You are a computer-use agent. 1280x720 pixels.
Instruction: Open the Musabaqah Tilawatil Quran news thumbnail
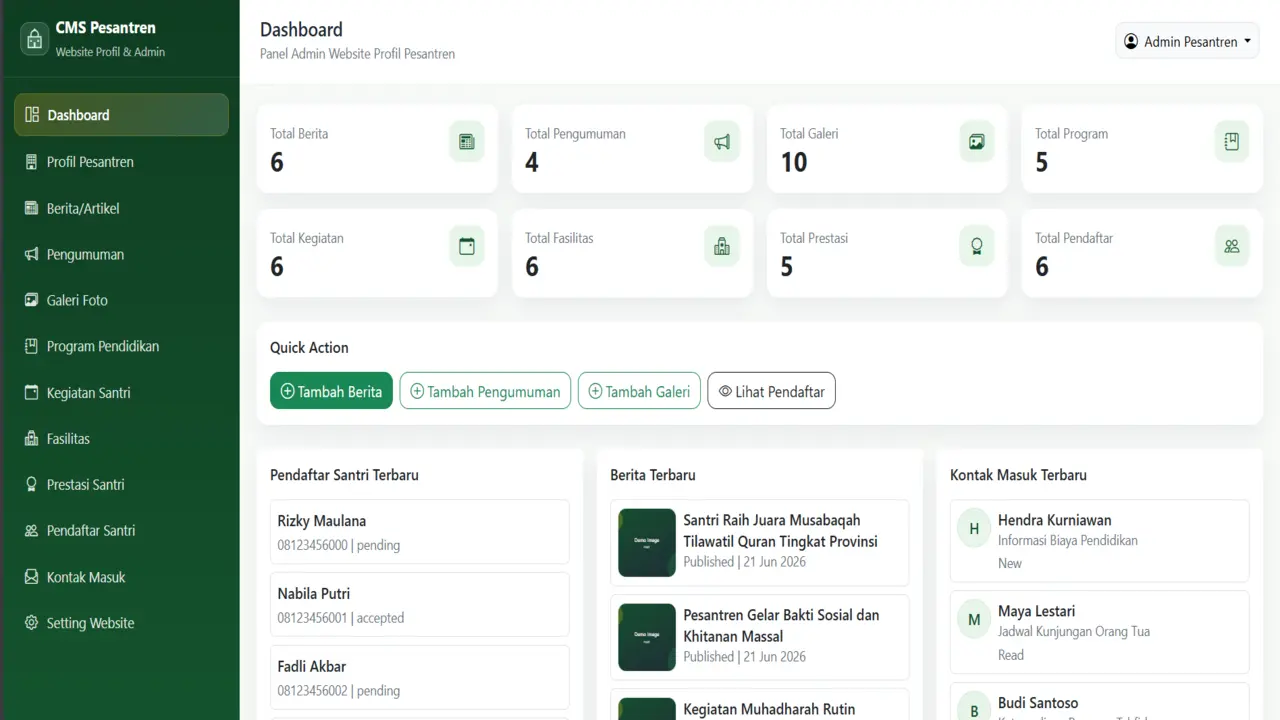coord(647,543)
